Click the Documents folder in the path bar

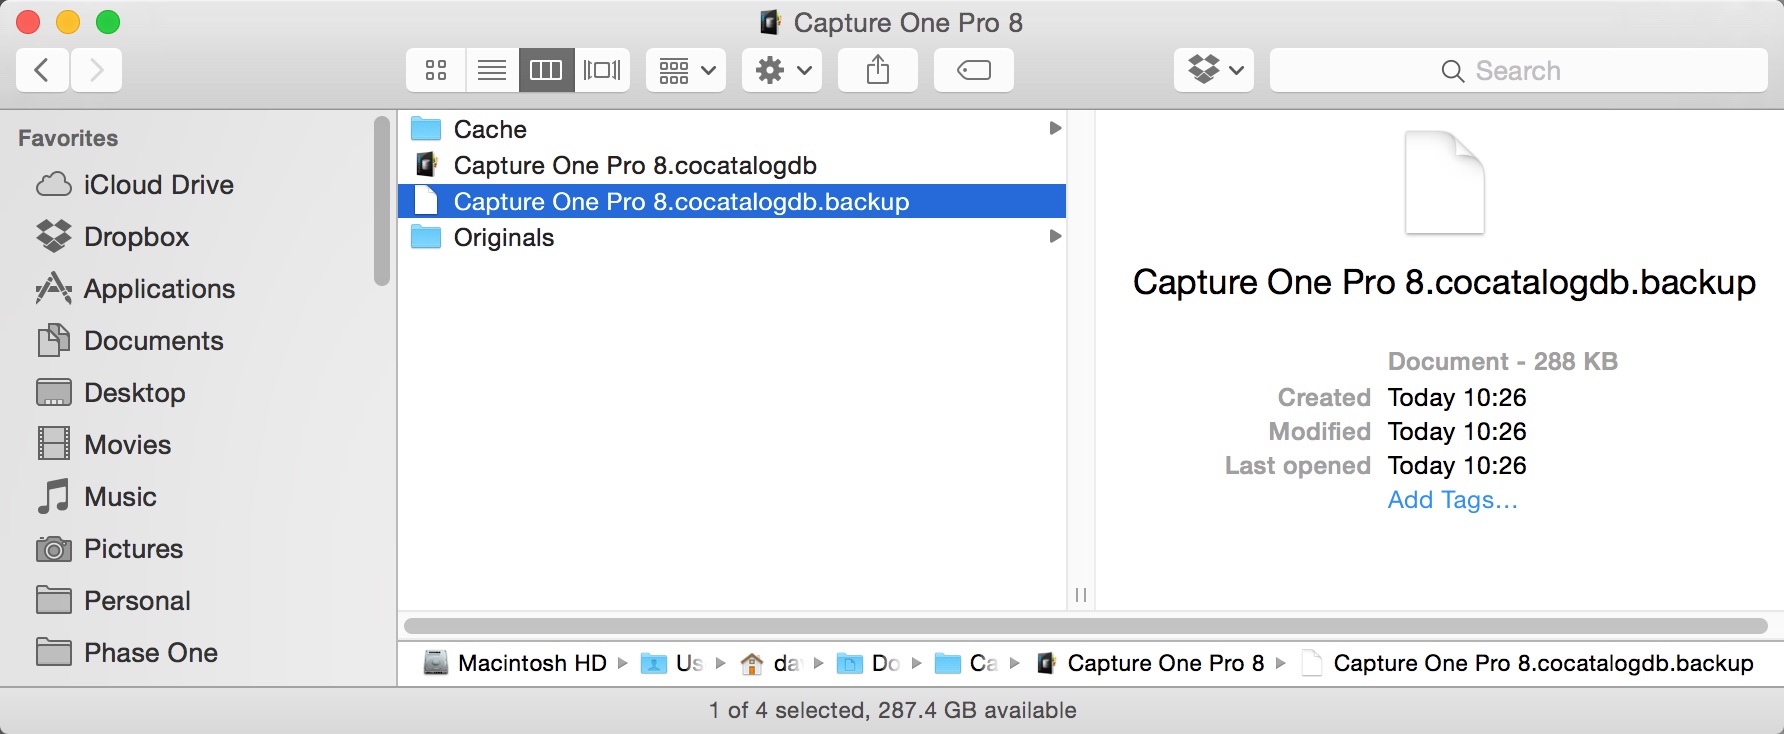click(x=868, y=663)
